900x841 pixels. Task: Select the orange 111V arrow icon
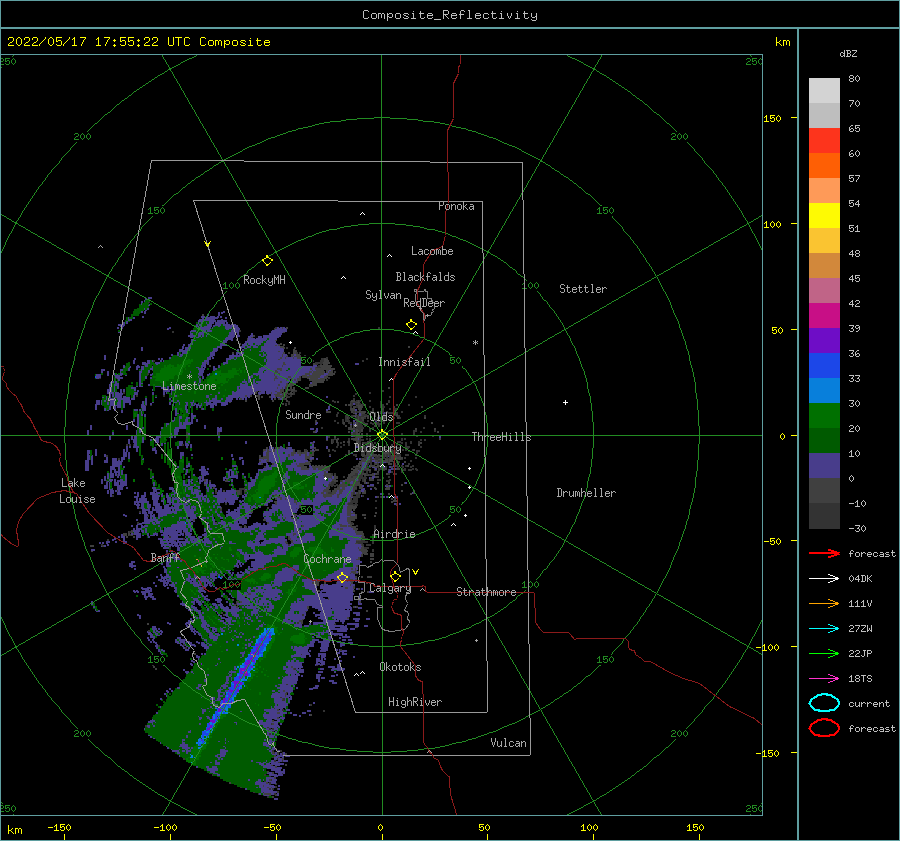824,603
